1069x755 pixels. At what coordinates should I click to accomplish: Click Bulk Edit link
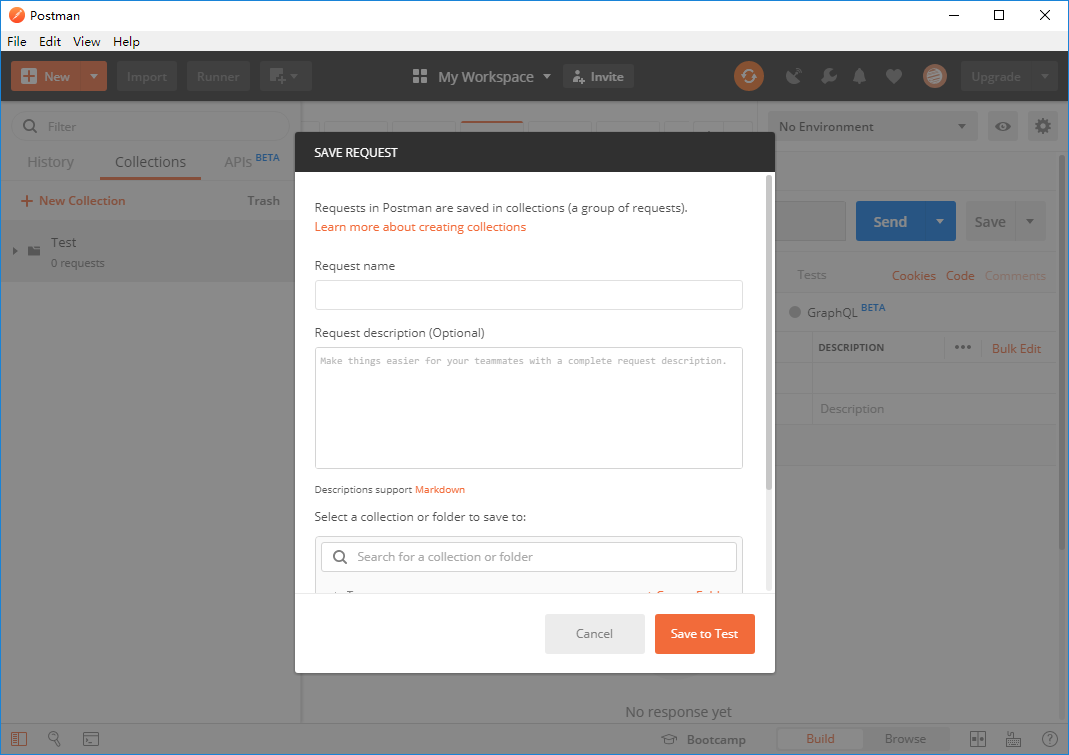[1016, 349]
